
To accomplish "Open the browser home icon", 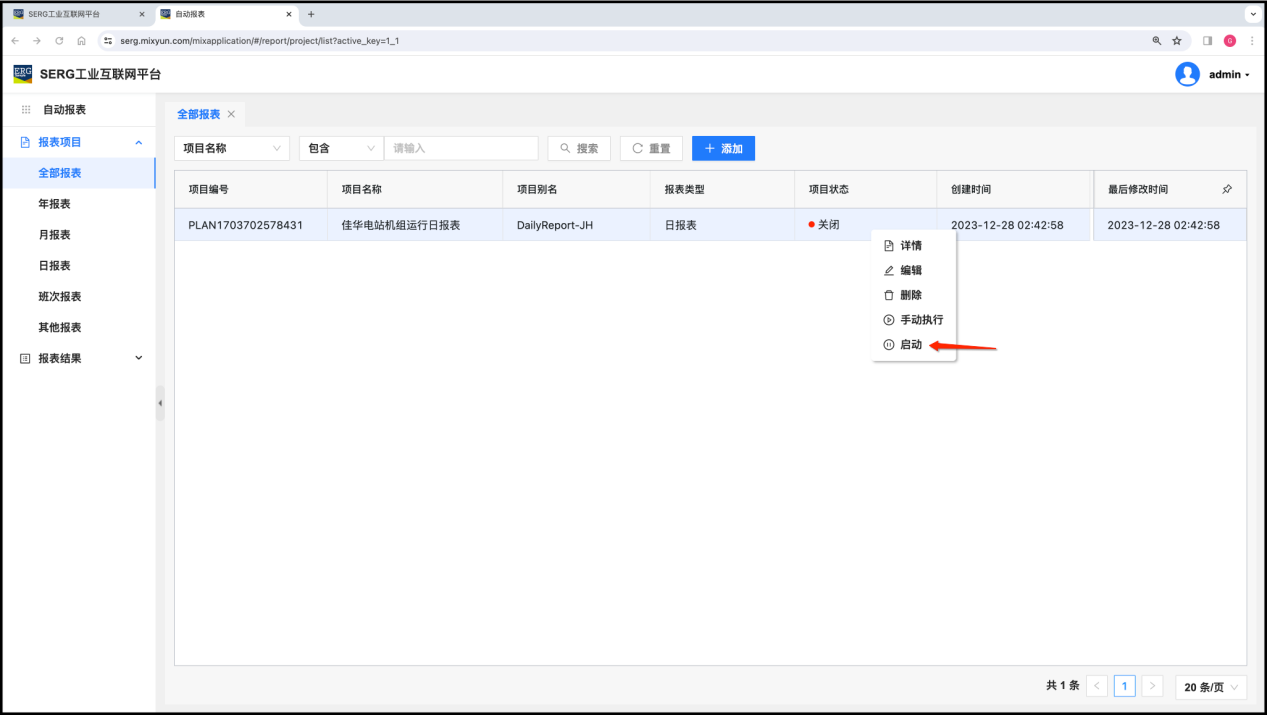I will tap(82, 41).
